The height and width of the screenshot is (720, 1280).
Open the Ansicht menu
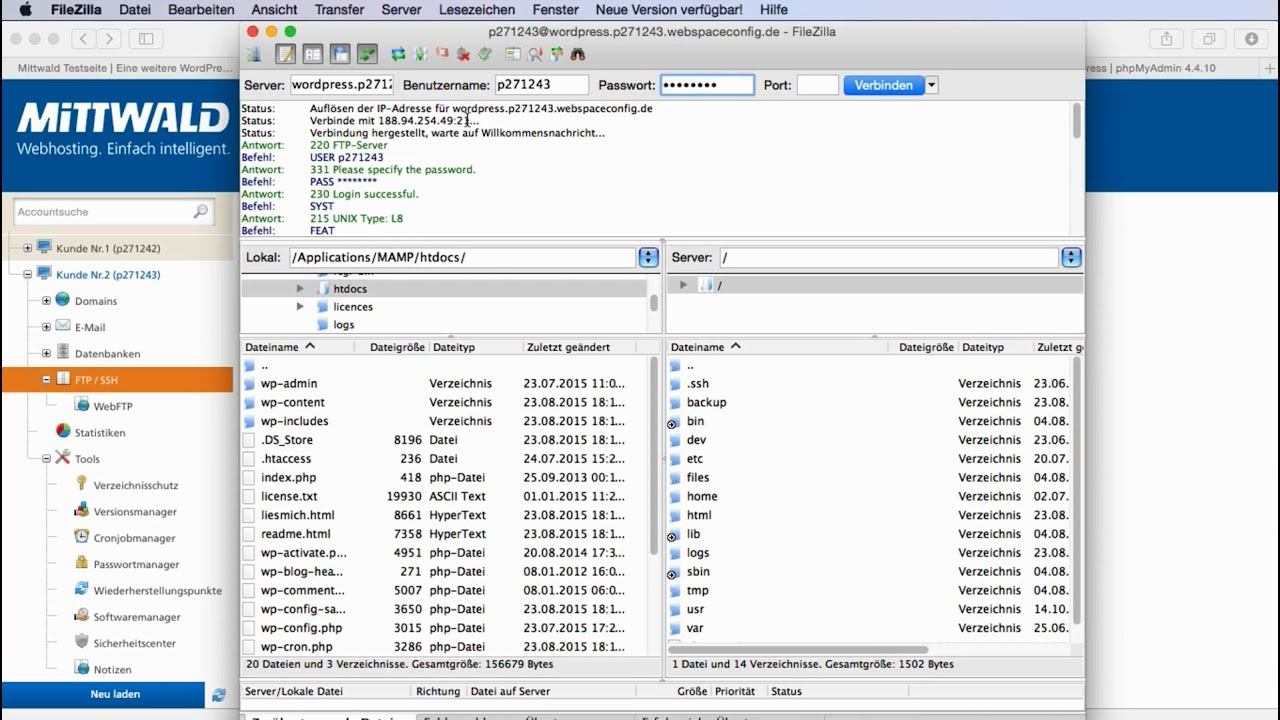[x=274, y=10]
